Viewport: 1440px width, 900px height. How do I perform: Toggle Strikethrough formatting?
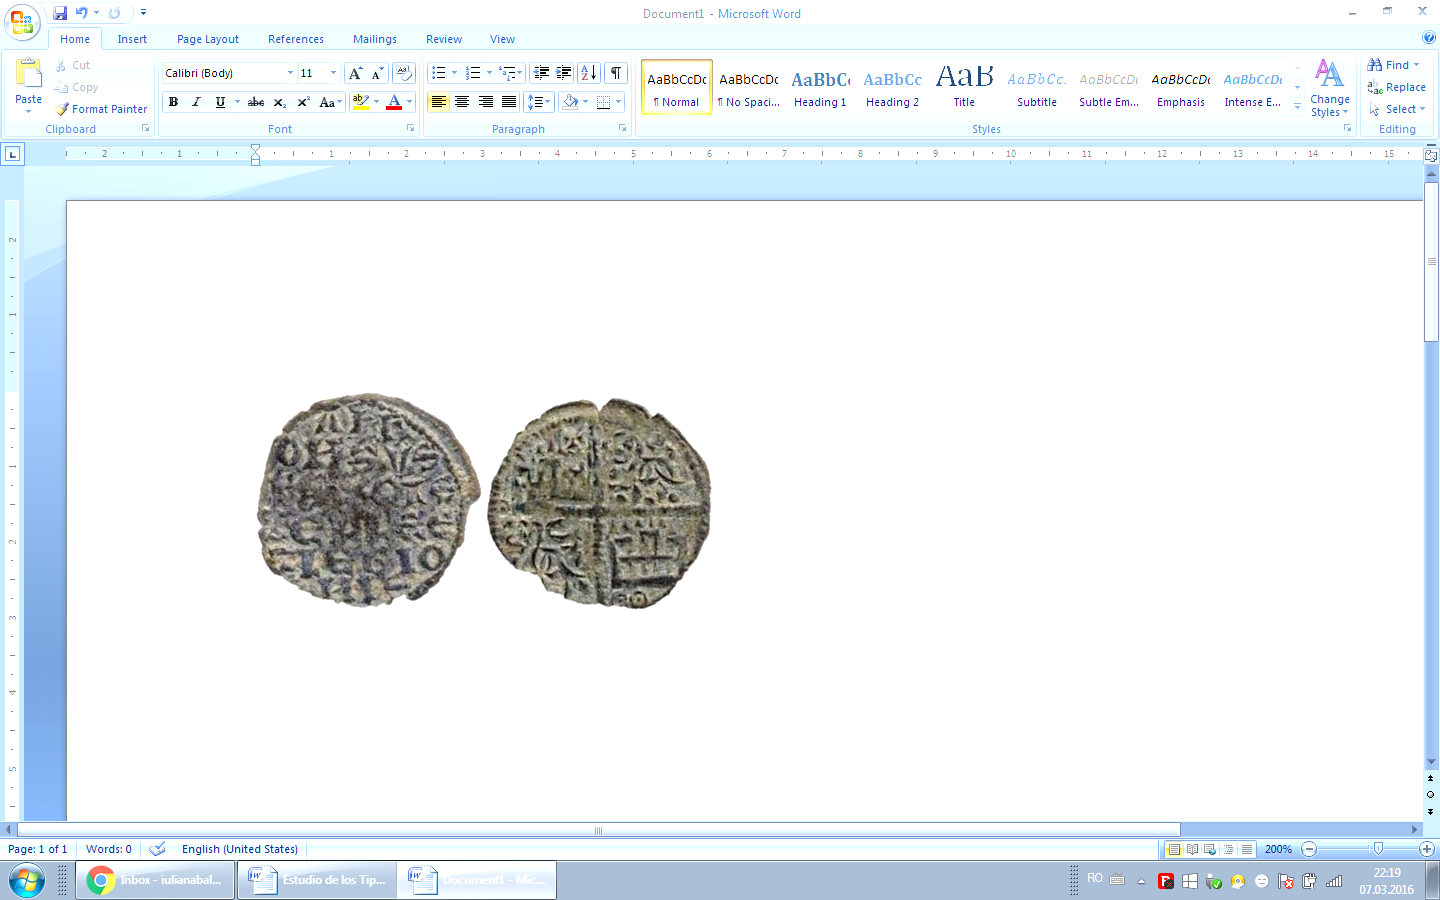tap(256, 102)
